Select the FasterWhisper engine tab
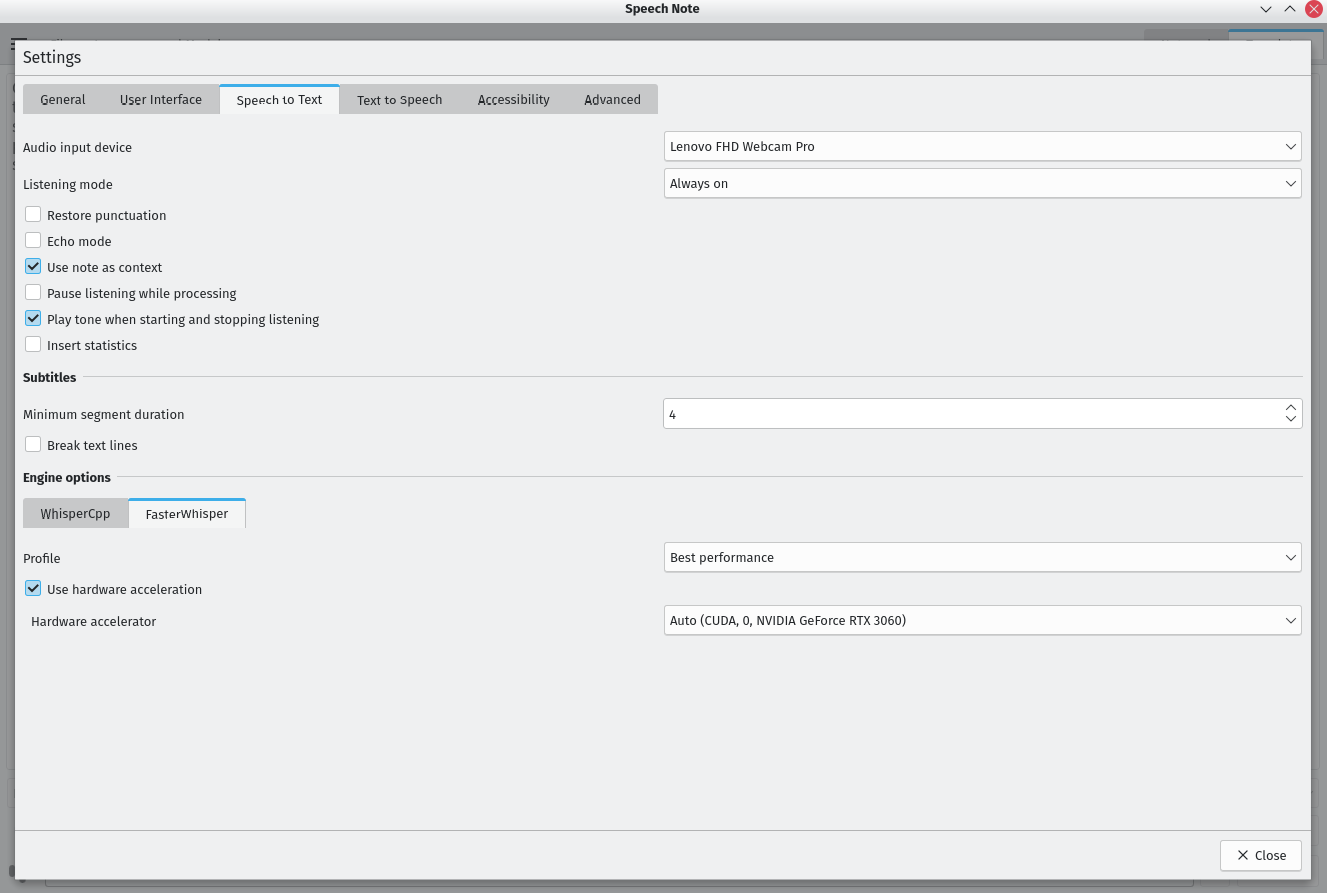Viewport: 1327px width, 893px height. pos(187,513)
